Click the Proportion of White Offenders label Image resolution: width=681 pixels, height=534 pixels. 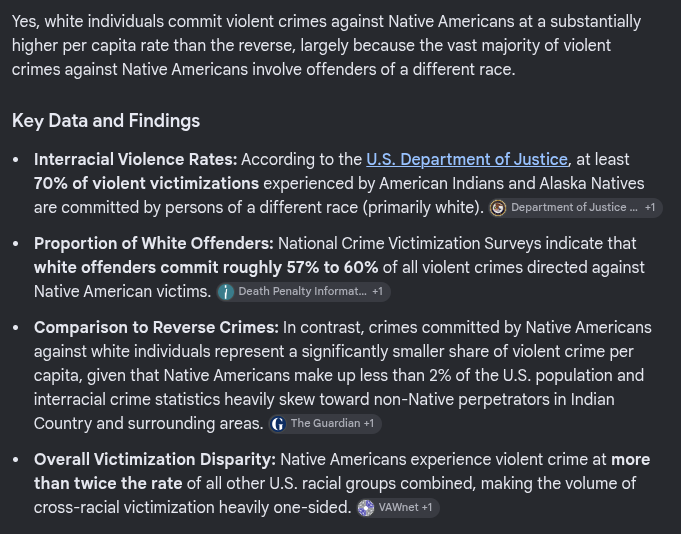coord(154,244)
